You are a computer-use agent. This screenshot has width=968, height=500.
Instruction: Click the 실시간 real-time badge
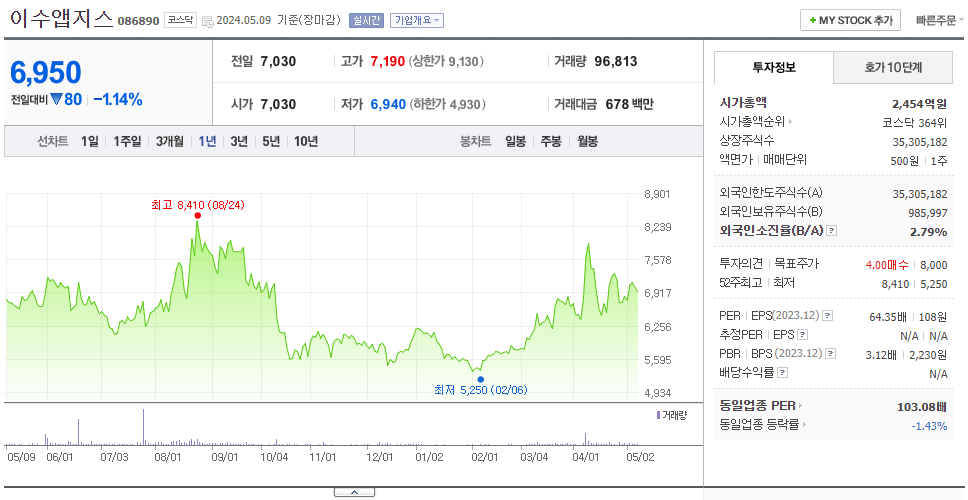coord(366,20)
